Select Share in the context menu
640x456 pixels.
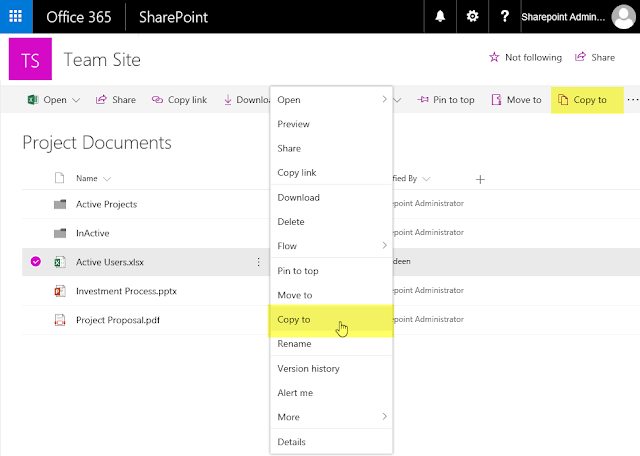[331, 148]
